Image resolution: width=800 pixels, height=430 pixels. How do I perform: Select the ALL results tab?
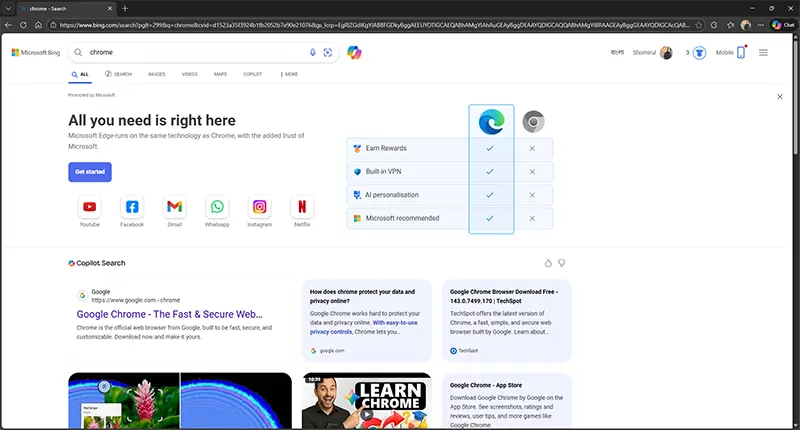[80, 74]
